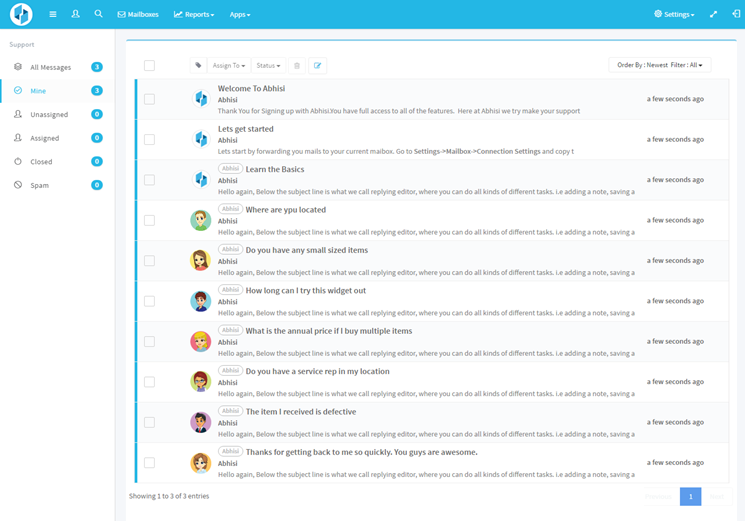Check the How long widget message checkbox
The width and height of the screenshot is (745, 521).
[x=149, y=301]
